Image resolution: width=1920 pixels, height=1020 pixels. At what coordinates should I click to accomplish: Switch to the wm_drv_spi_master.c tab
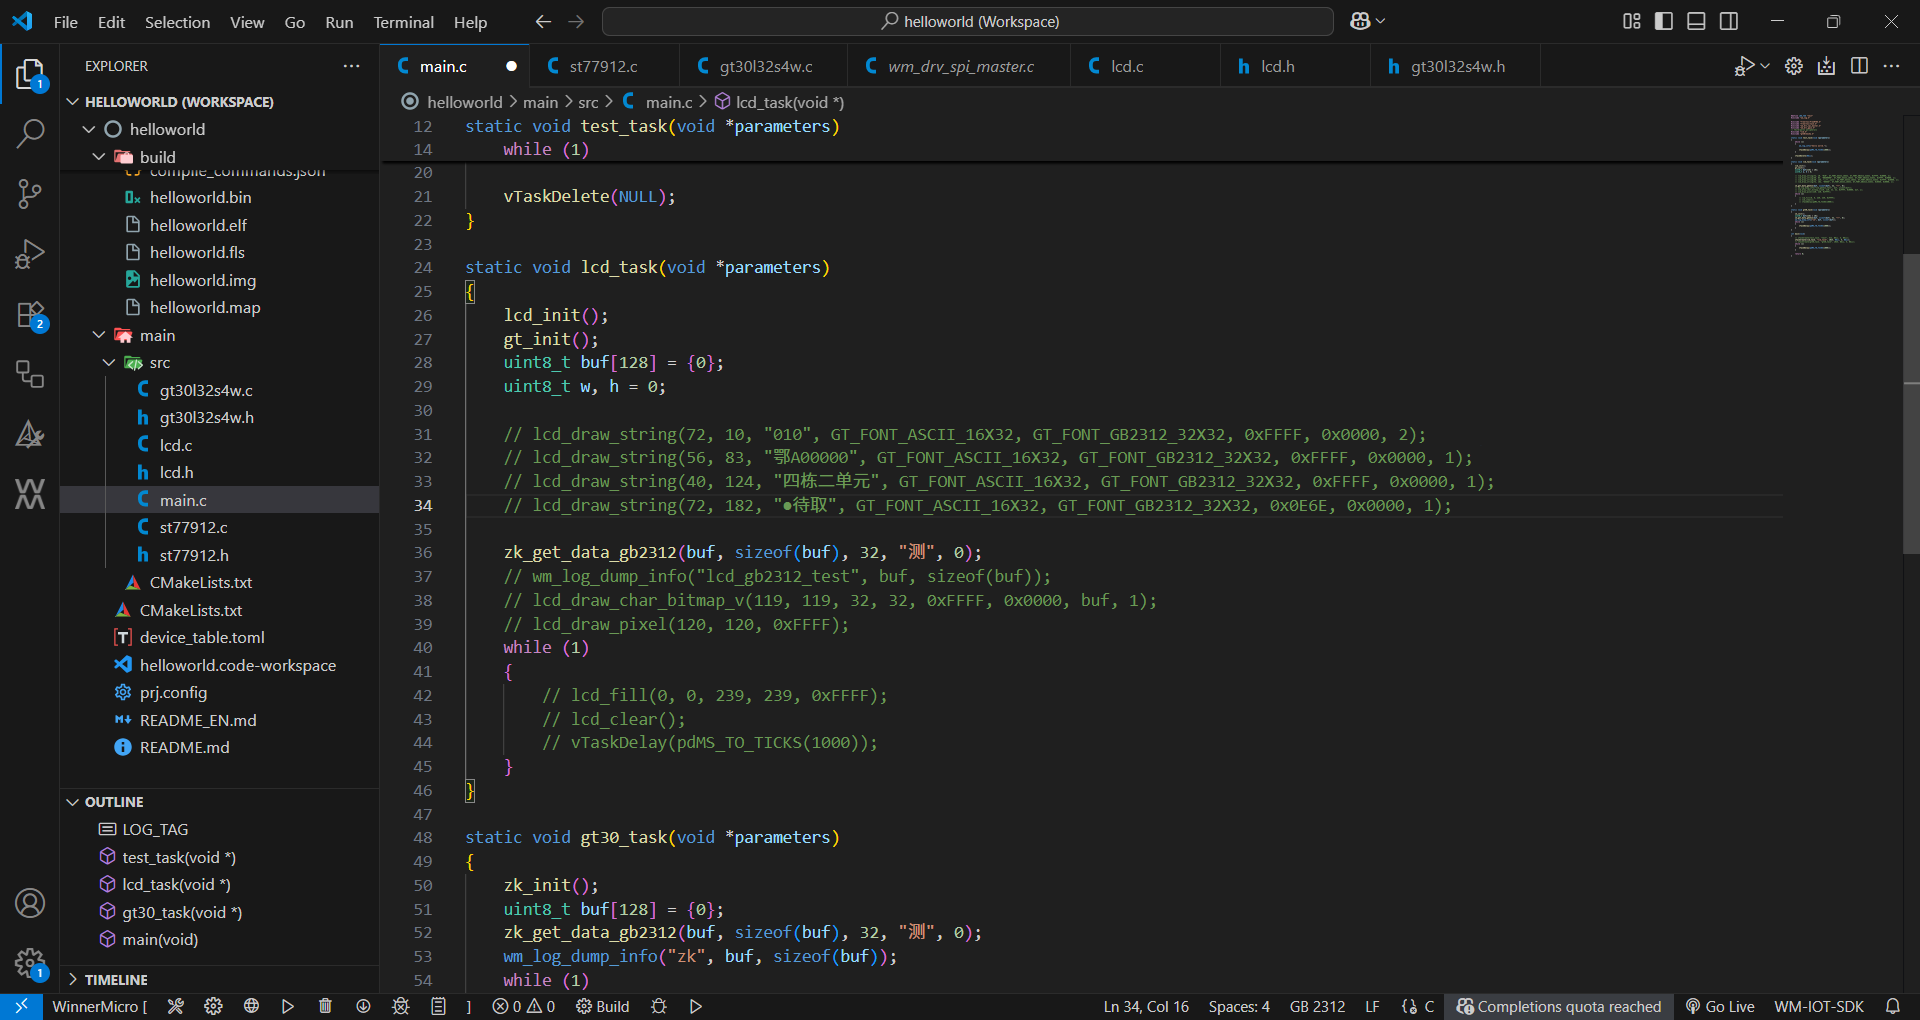[x=960, y=66]
